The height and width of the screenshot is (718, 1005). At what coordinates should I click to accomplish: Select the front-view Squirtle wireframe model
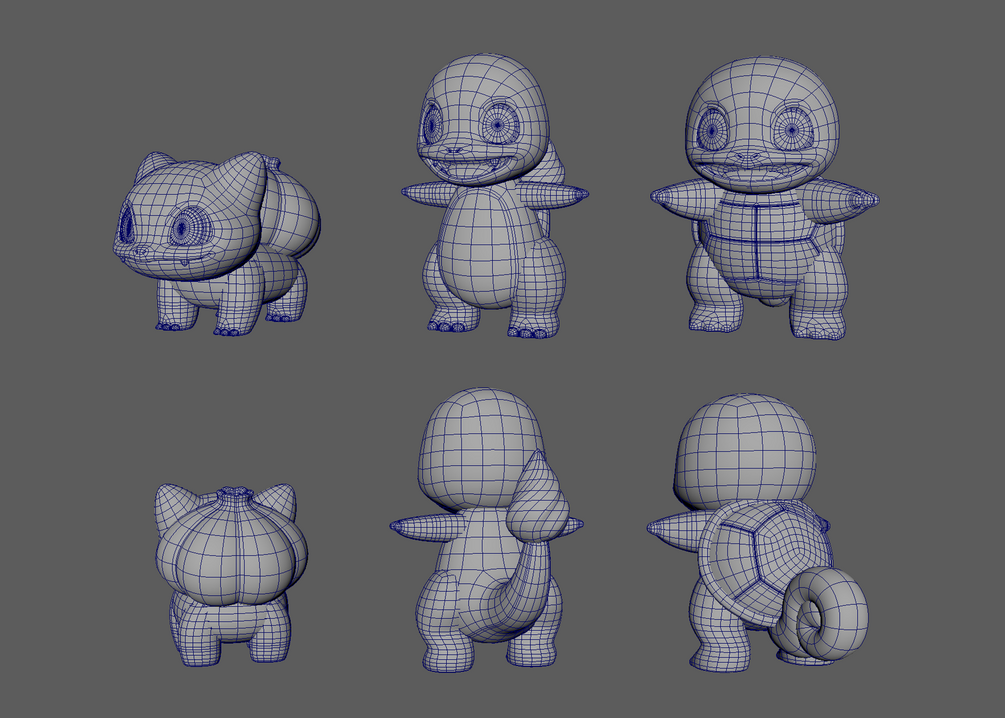(x=764, y=197)
